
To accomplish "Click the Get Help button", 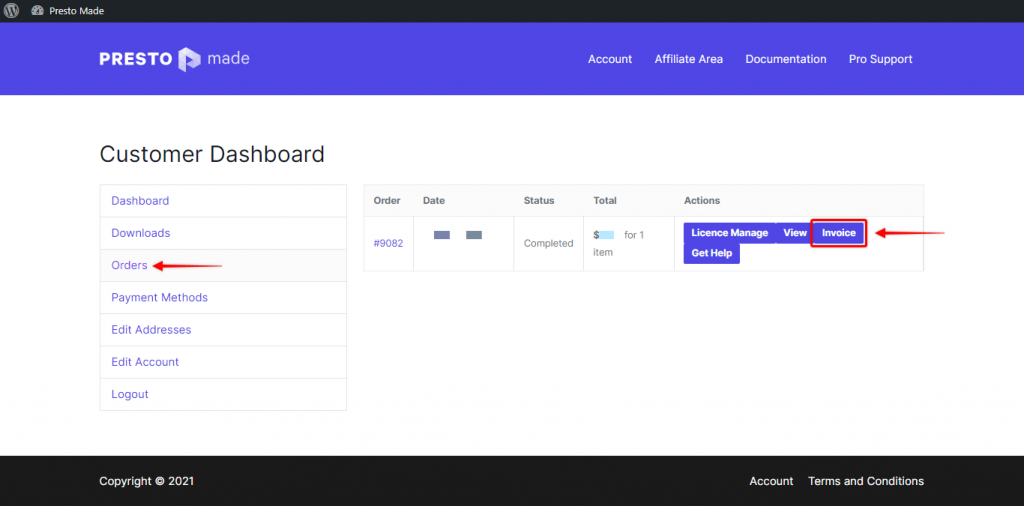I will click(712, 253).
